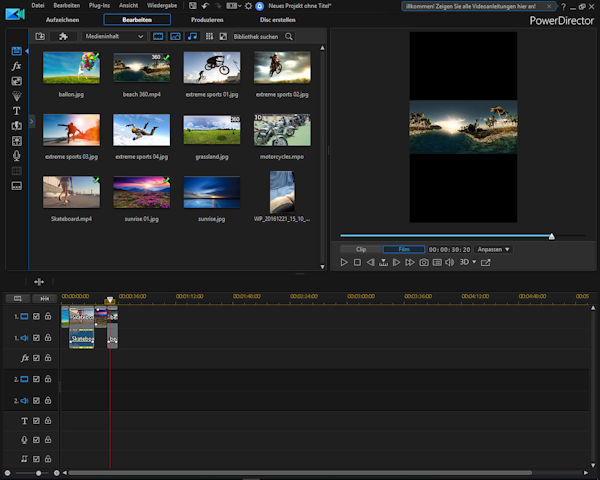
Task: Open the Datei menu
Action: coord(38,5)
